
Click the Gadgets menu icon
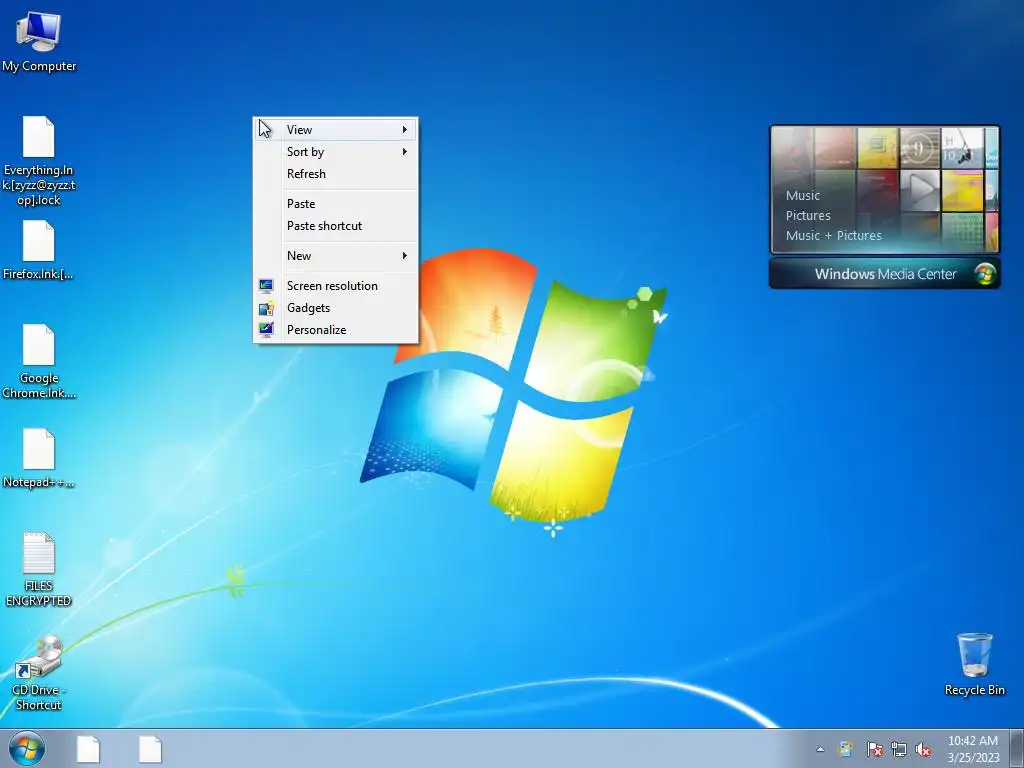tap(266, 308)
